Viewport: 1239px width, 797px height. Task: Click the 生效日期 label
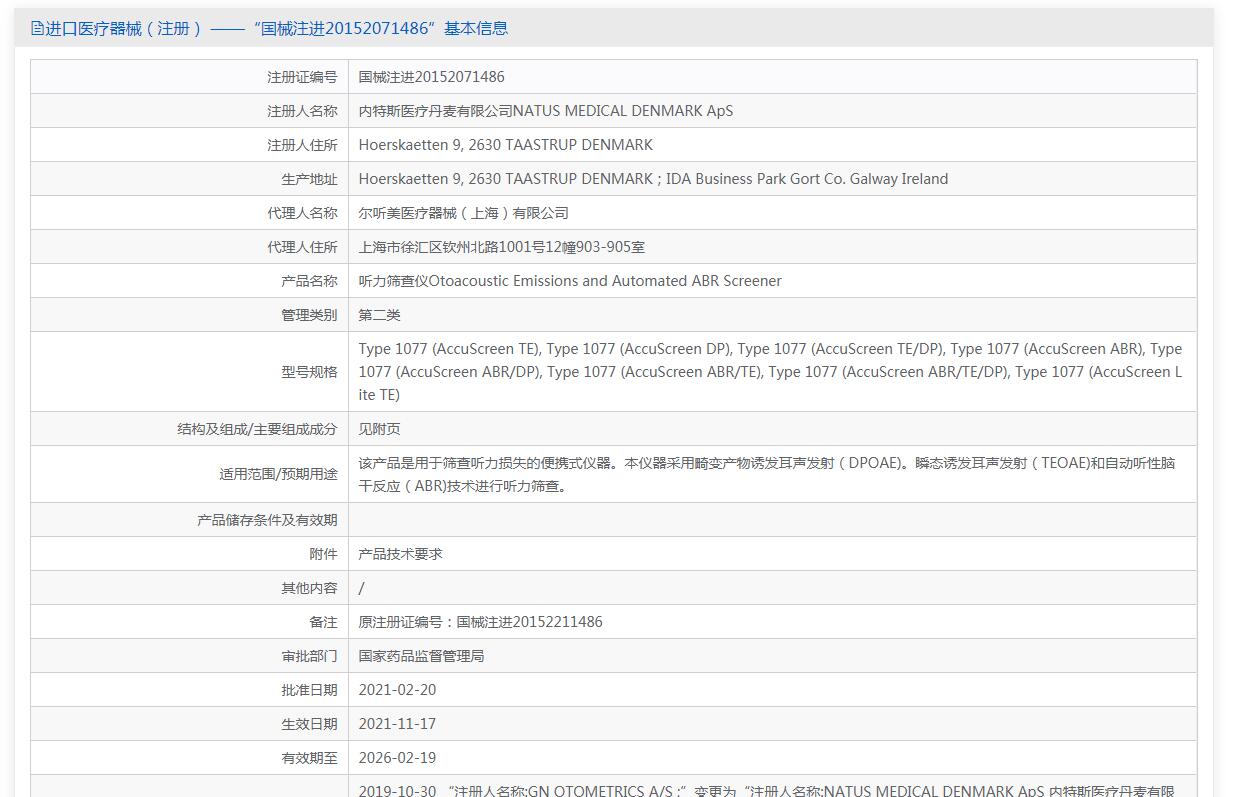[309, 724]
